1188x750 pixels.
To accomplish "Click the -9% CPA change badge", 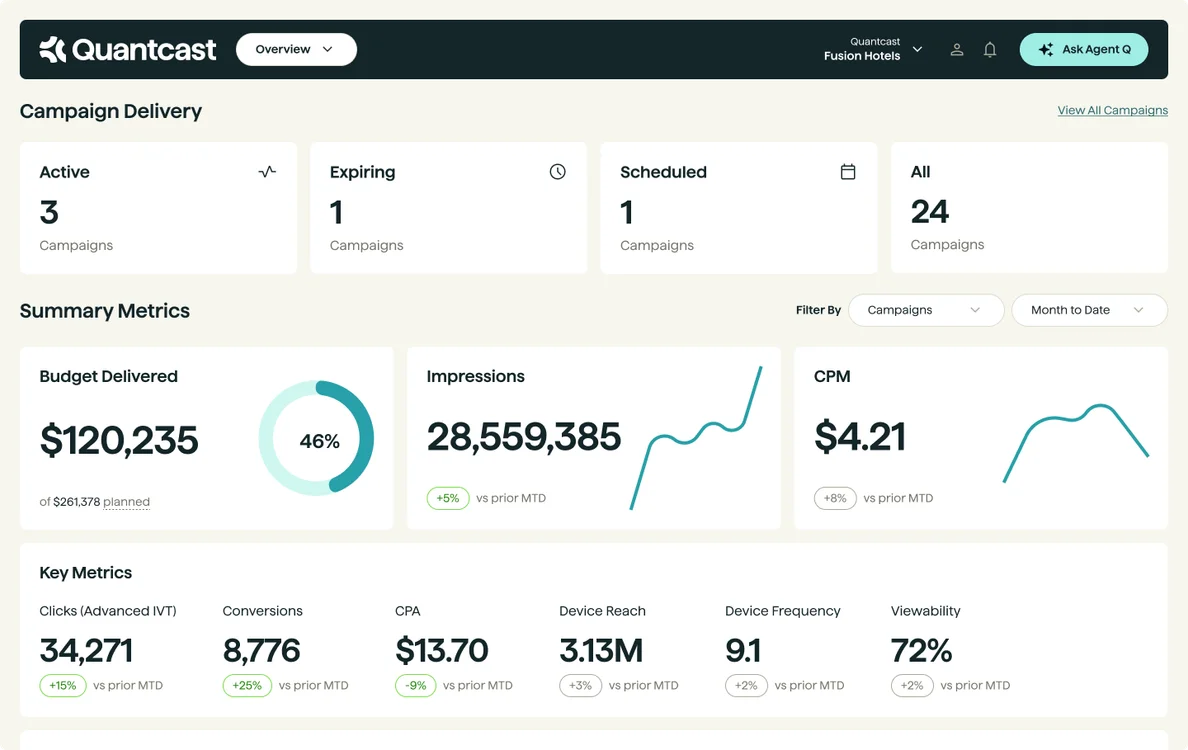I will click(415, 685).
